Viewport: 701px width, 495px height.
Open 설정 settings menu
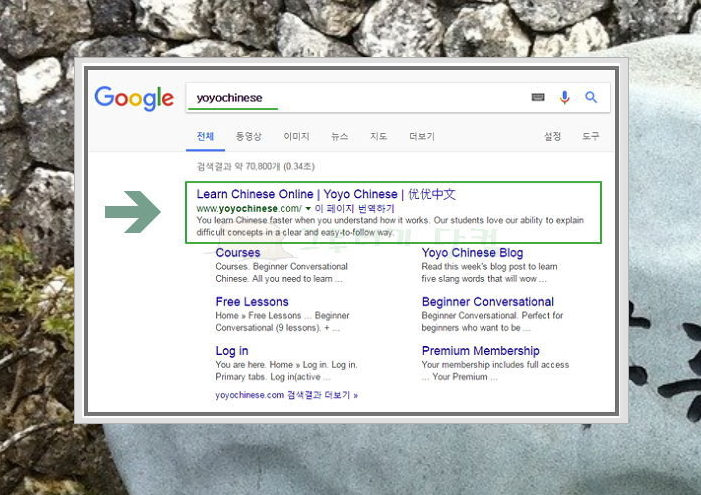coord(552,136)
